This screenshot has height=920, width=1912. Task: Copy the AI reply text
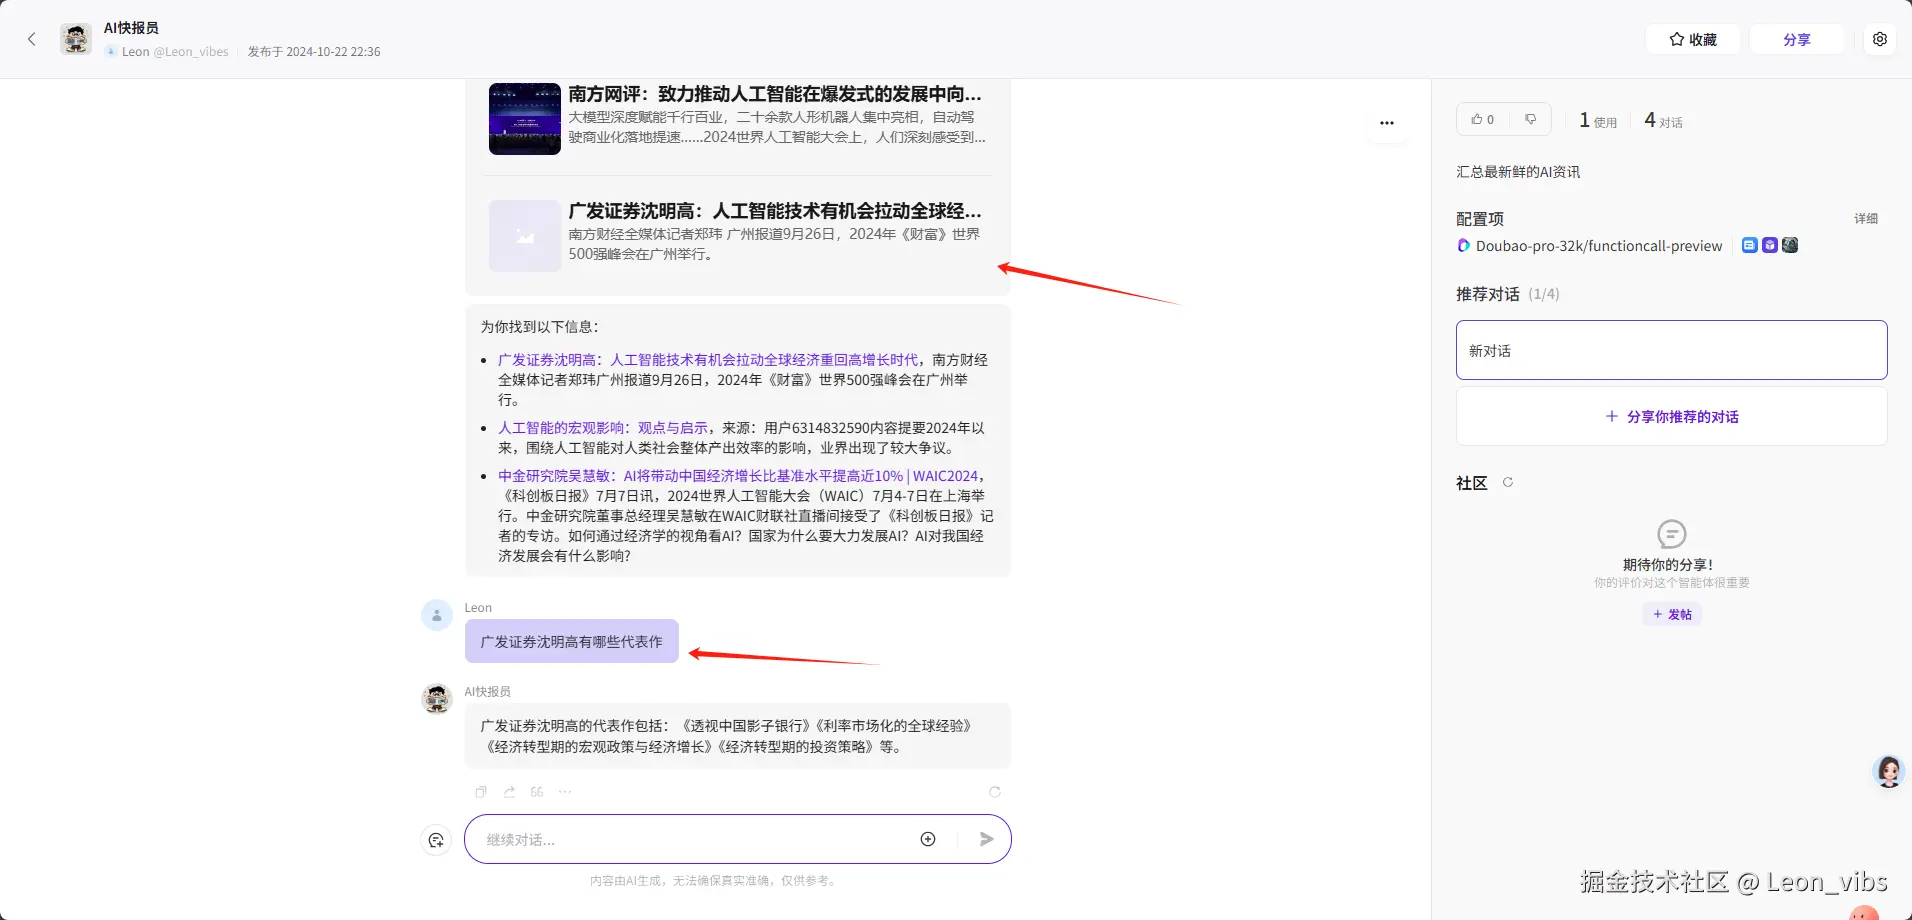(480, 791)
